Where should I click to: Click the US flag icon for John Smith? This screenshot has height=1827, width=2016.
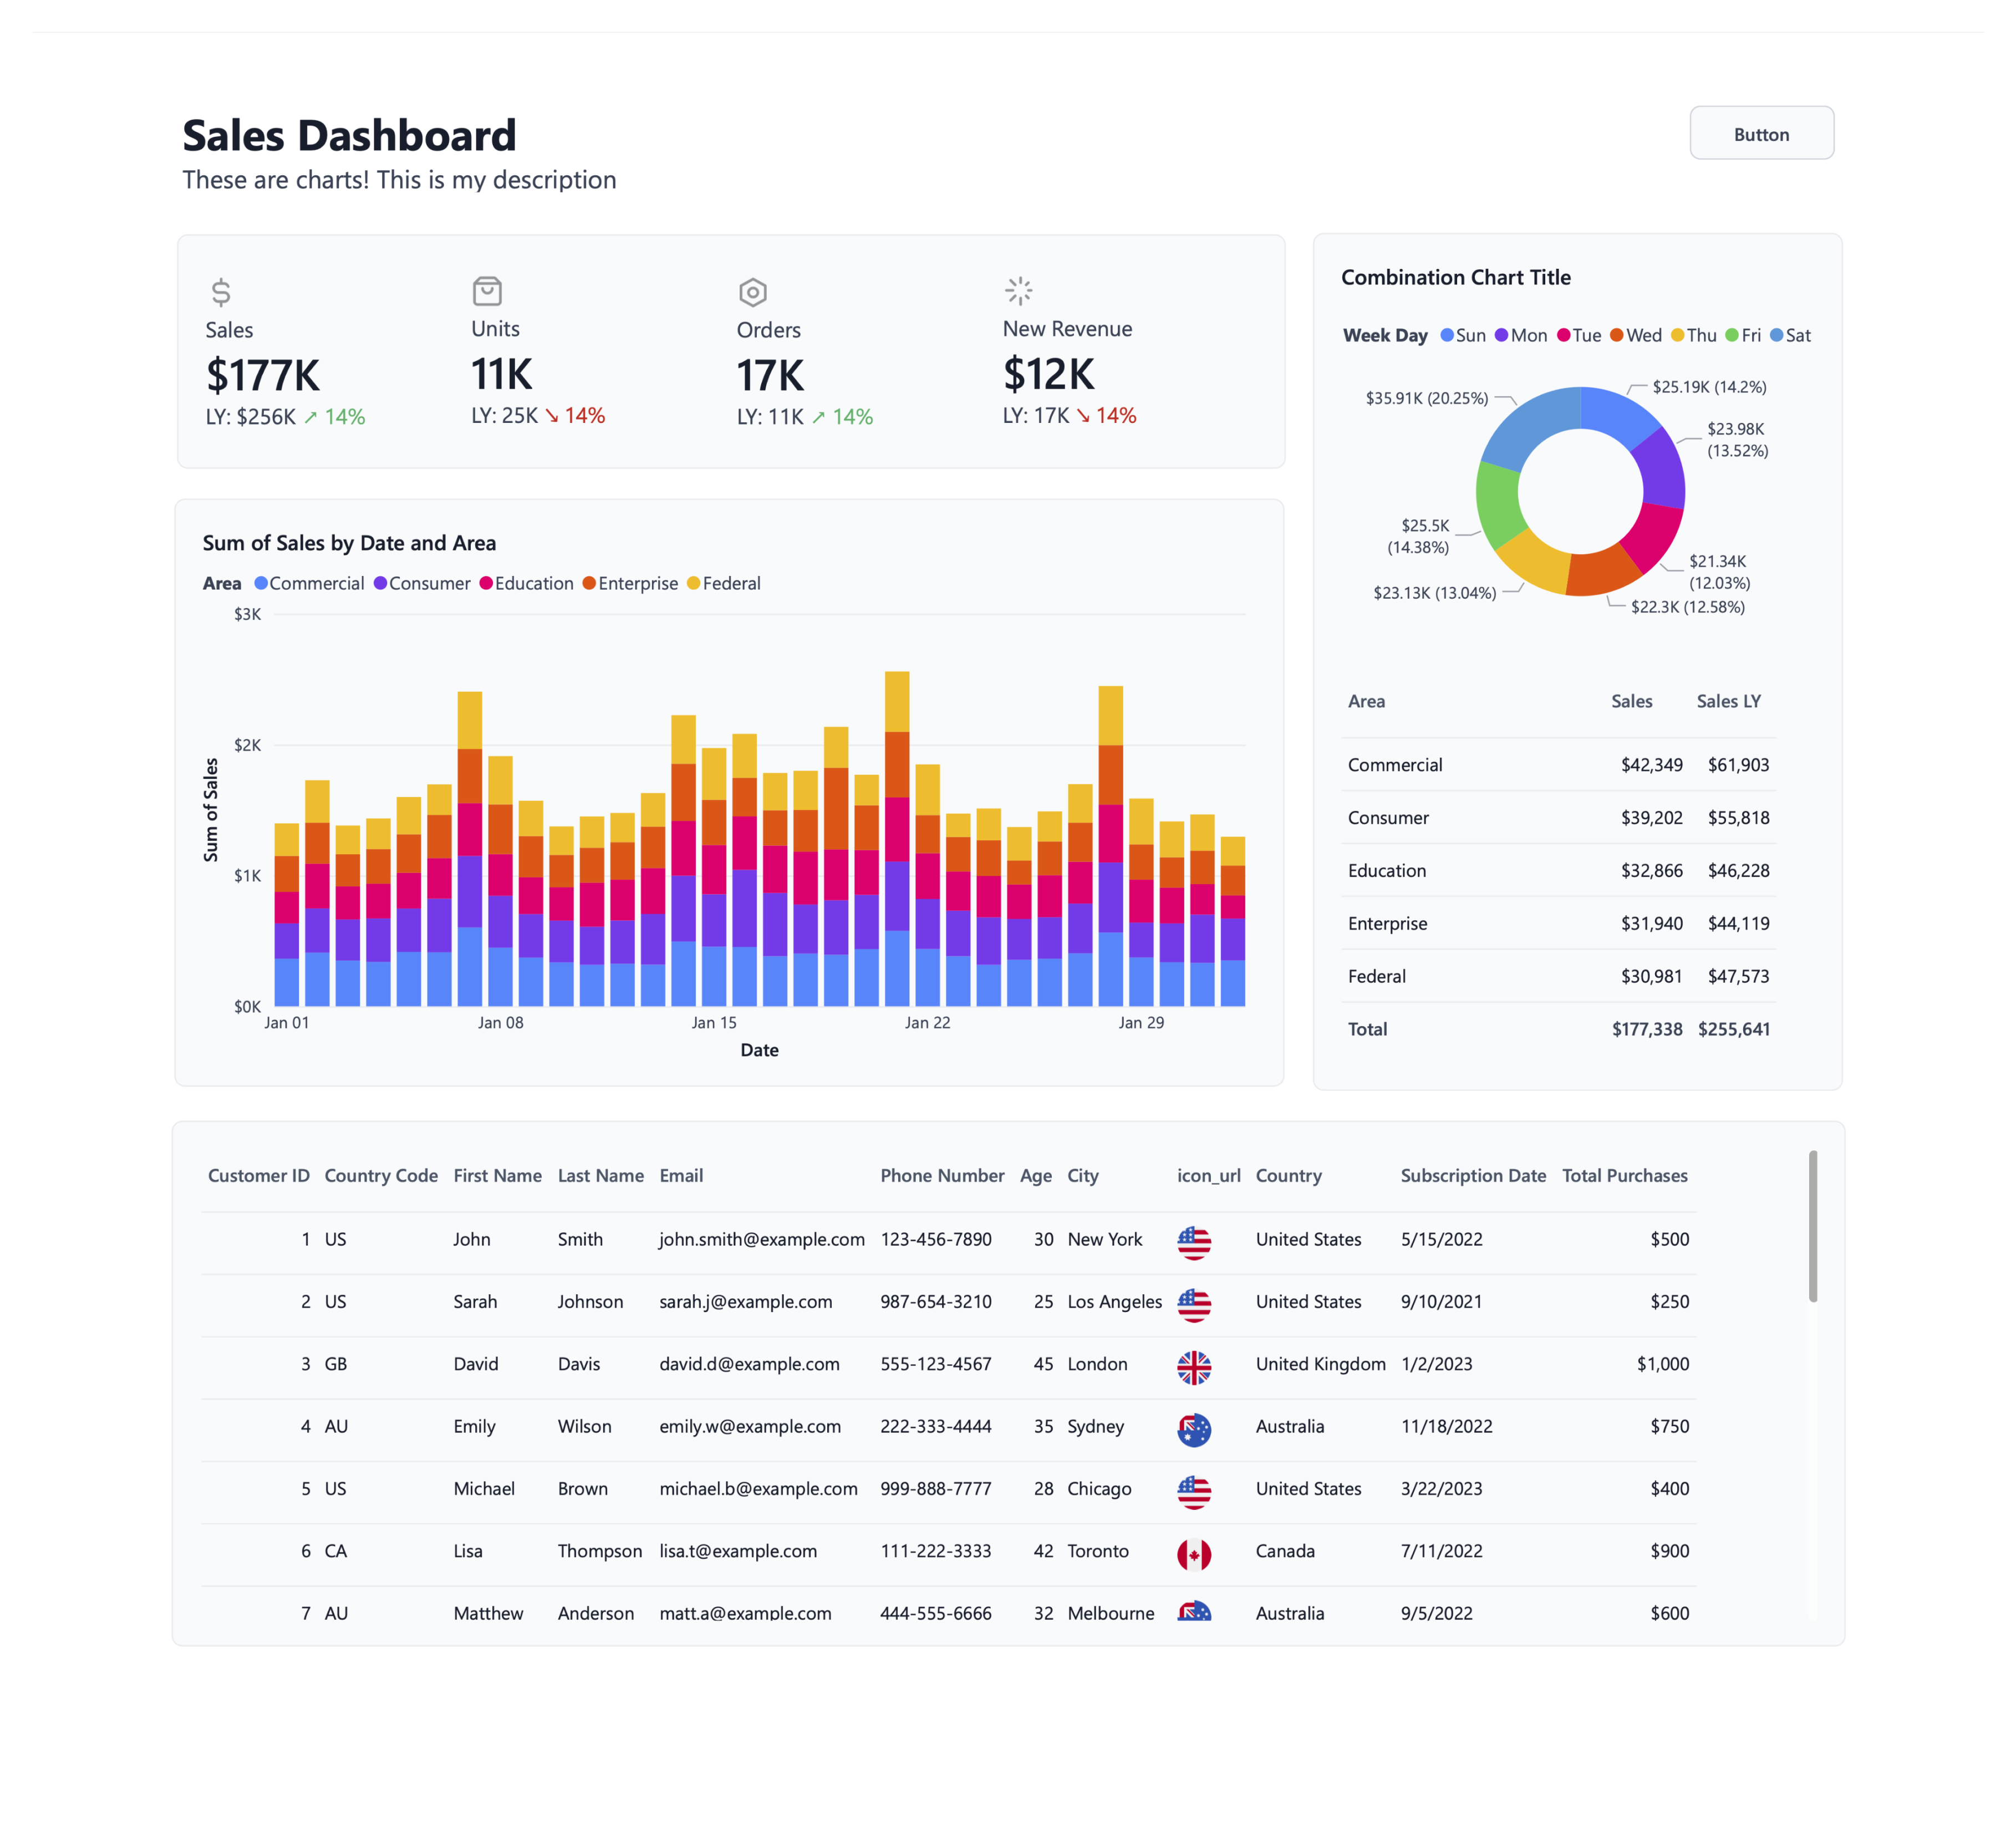pos(1195,1243)
